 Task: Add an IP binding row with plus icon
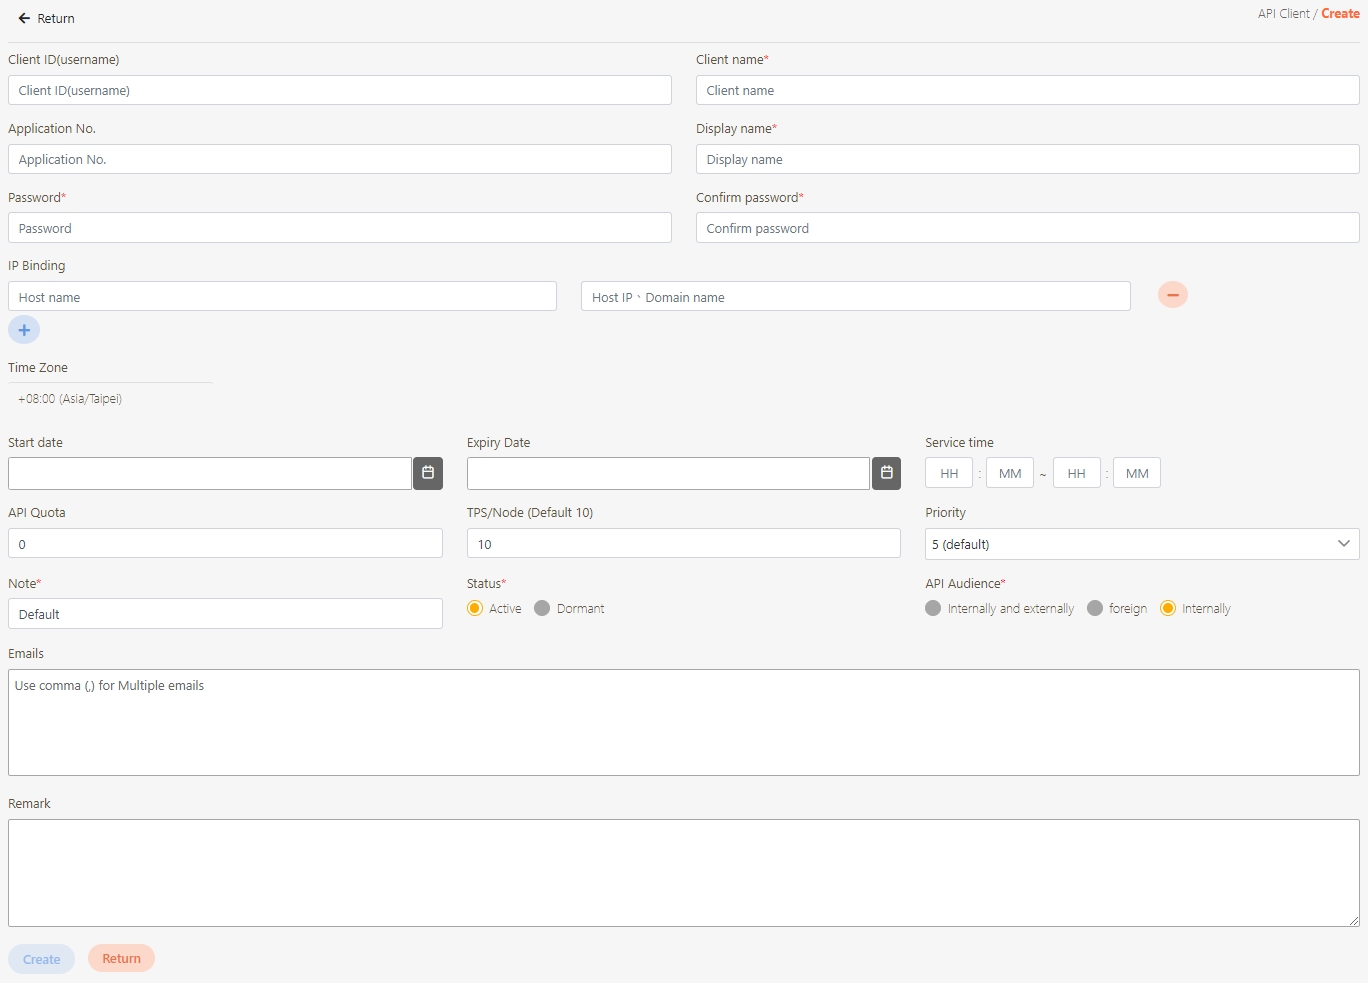pyautogui.click(x=24, y=330)
